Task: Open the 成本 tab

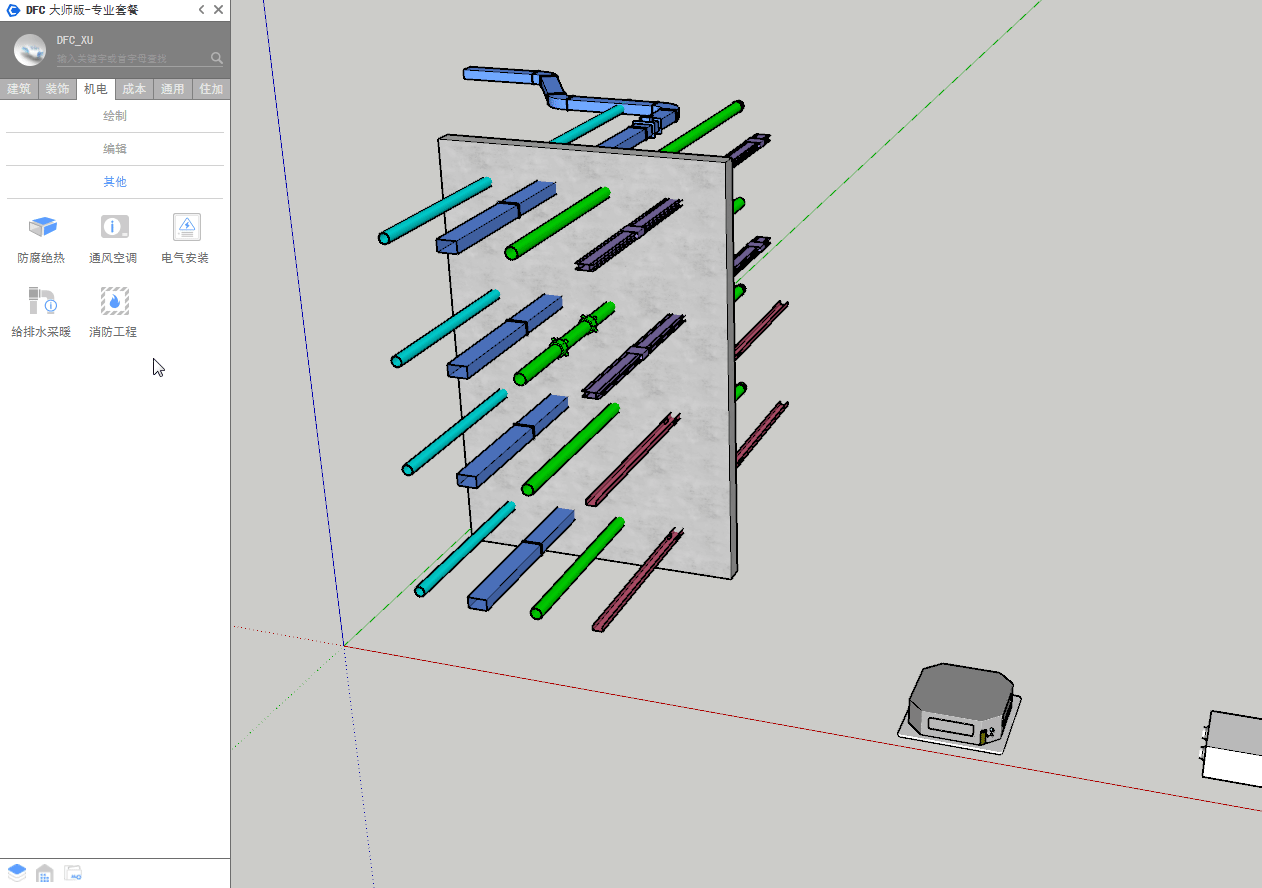Action: (x=134, y=89)
